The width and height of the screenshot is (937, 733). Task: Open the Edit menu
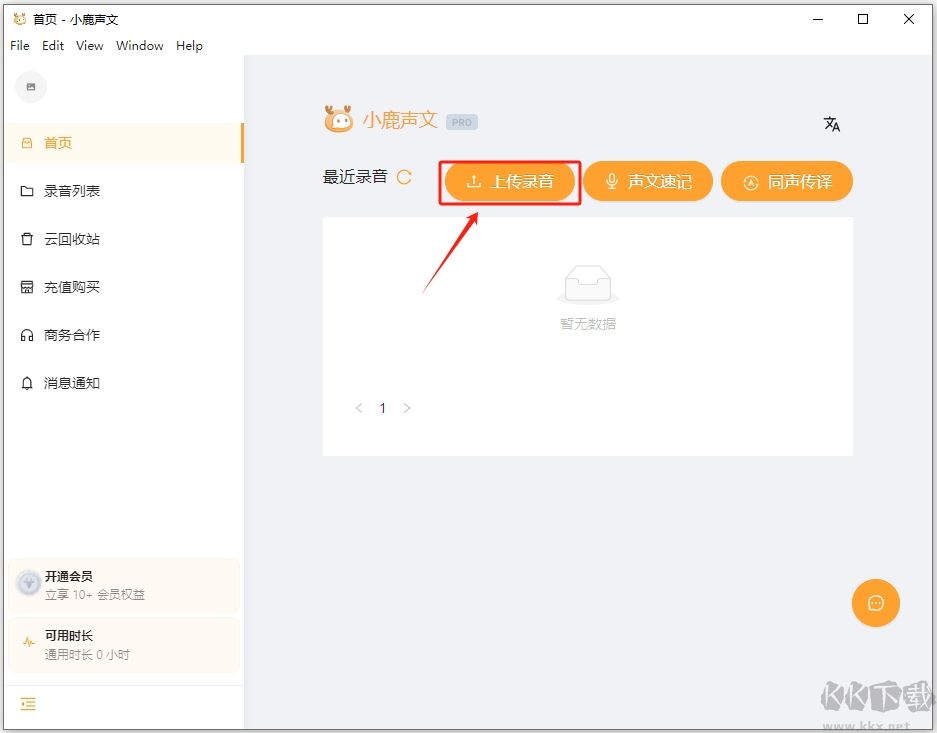click(x=52, y=45)
